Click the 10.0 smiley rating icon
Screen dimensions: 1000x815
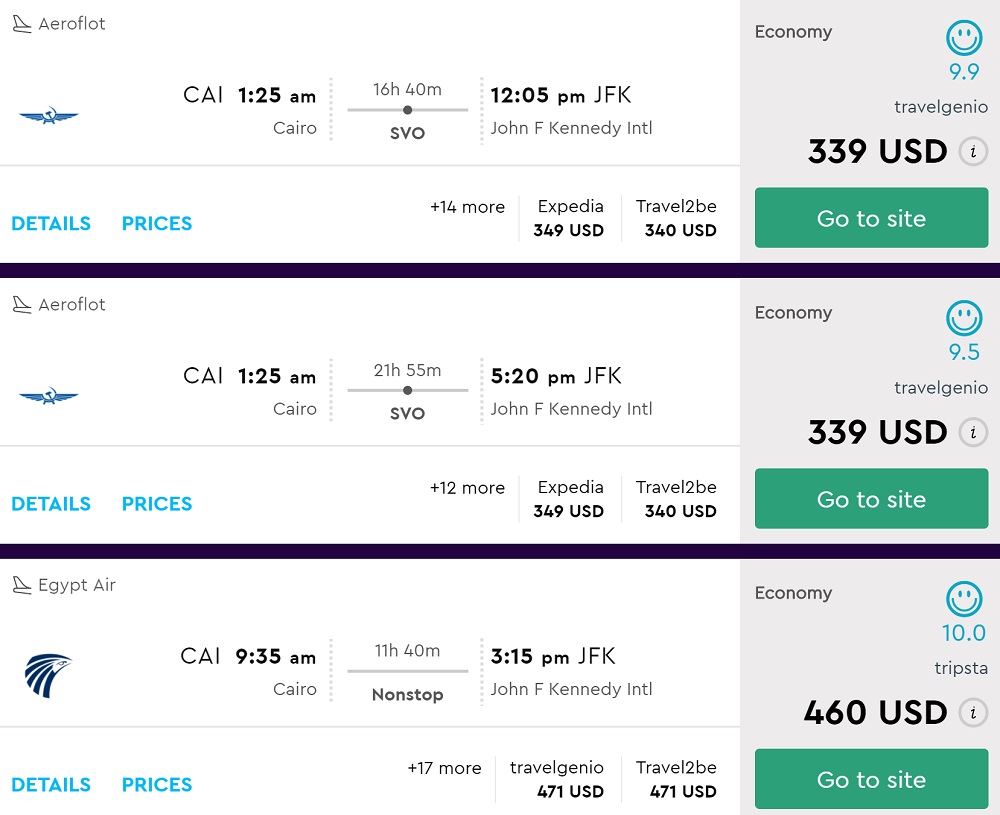pos(964,600)
